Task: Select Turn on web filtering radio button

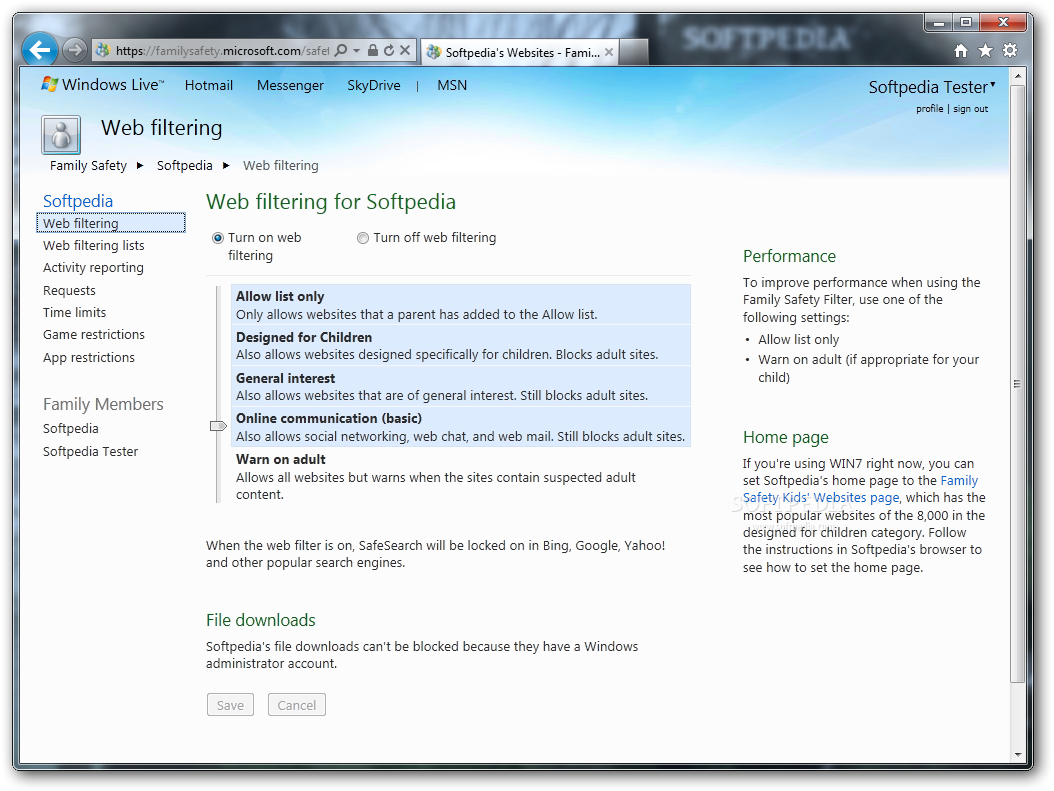Action: 218,238
